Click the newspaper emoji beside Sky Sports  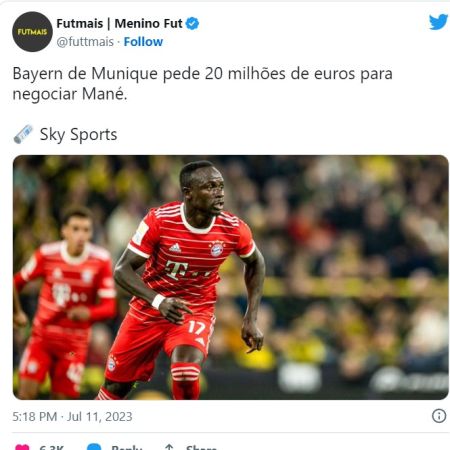point(23,134)
